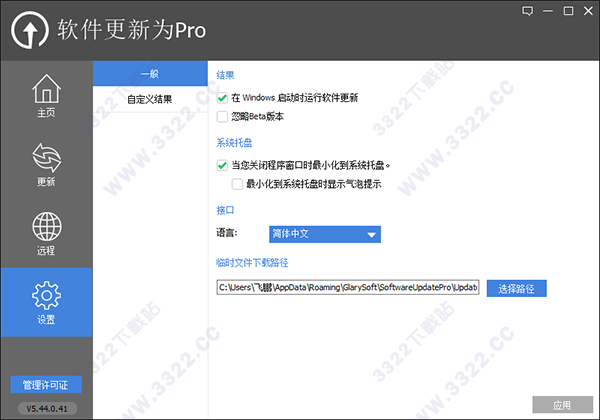This screenshot has height=420, width=600.
Task: Open the 主页 home section
Action: pos(46,96)
